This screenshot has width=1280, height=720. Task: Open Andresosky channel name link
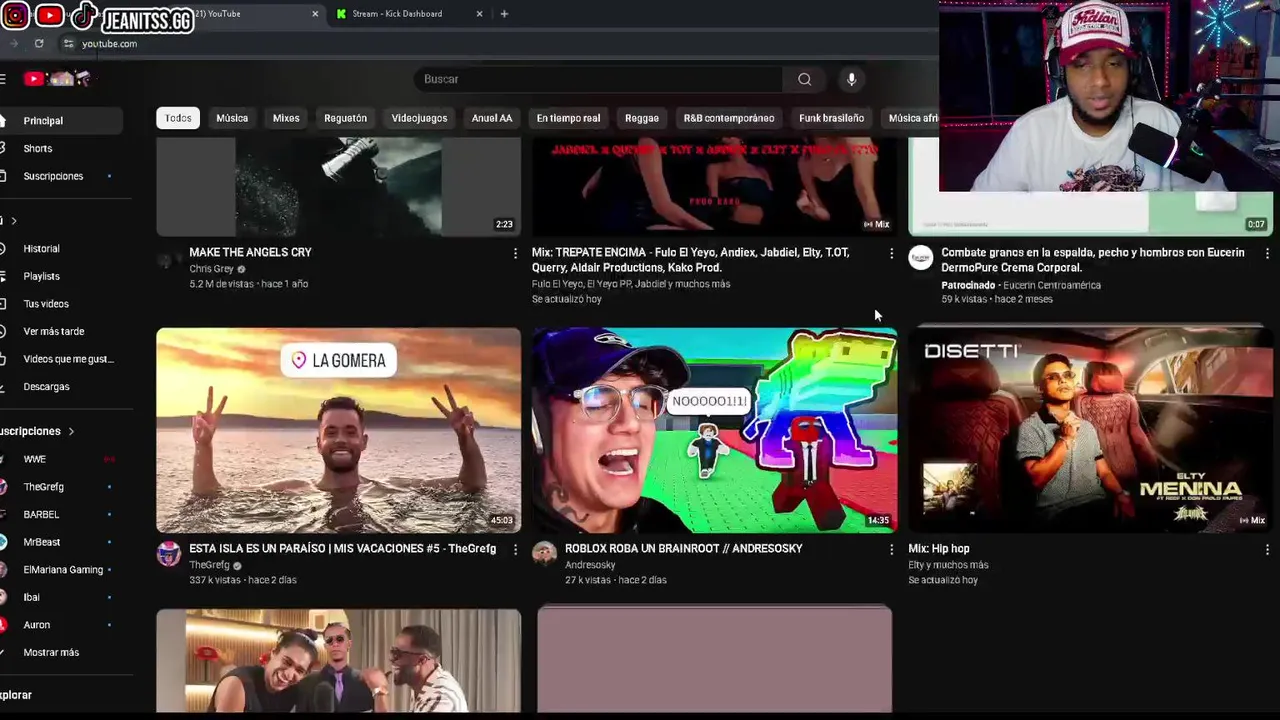(590, 565)
